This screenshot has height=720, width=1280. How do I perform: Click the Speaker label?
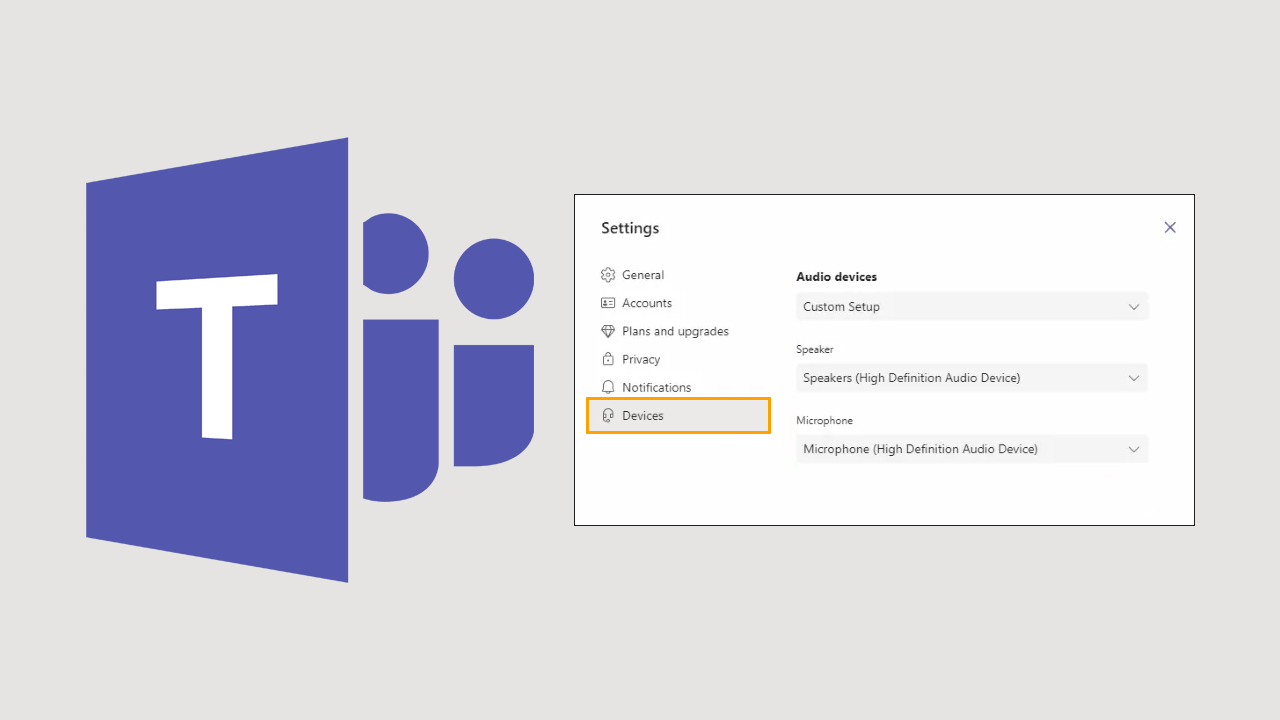point(815,350)
